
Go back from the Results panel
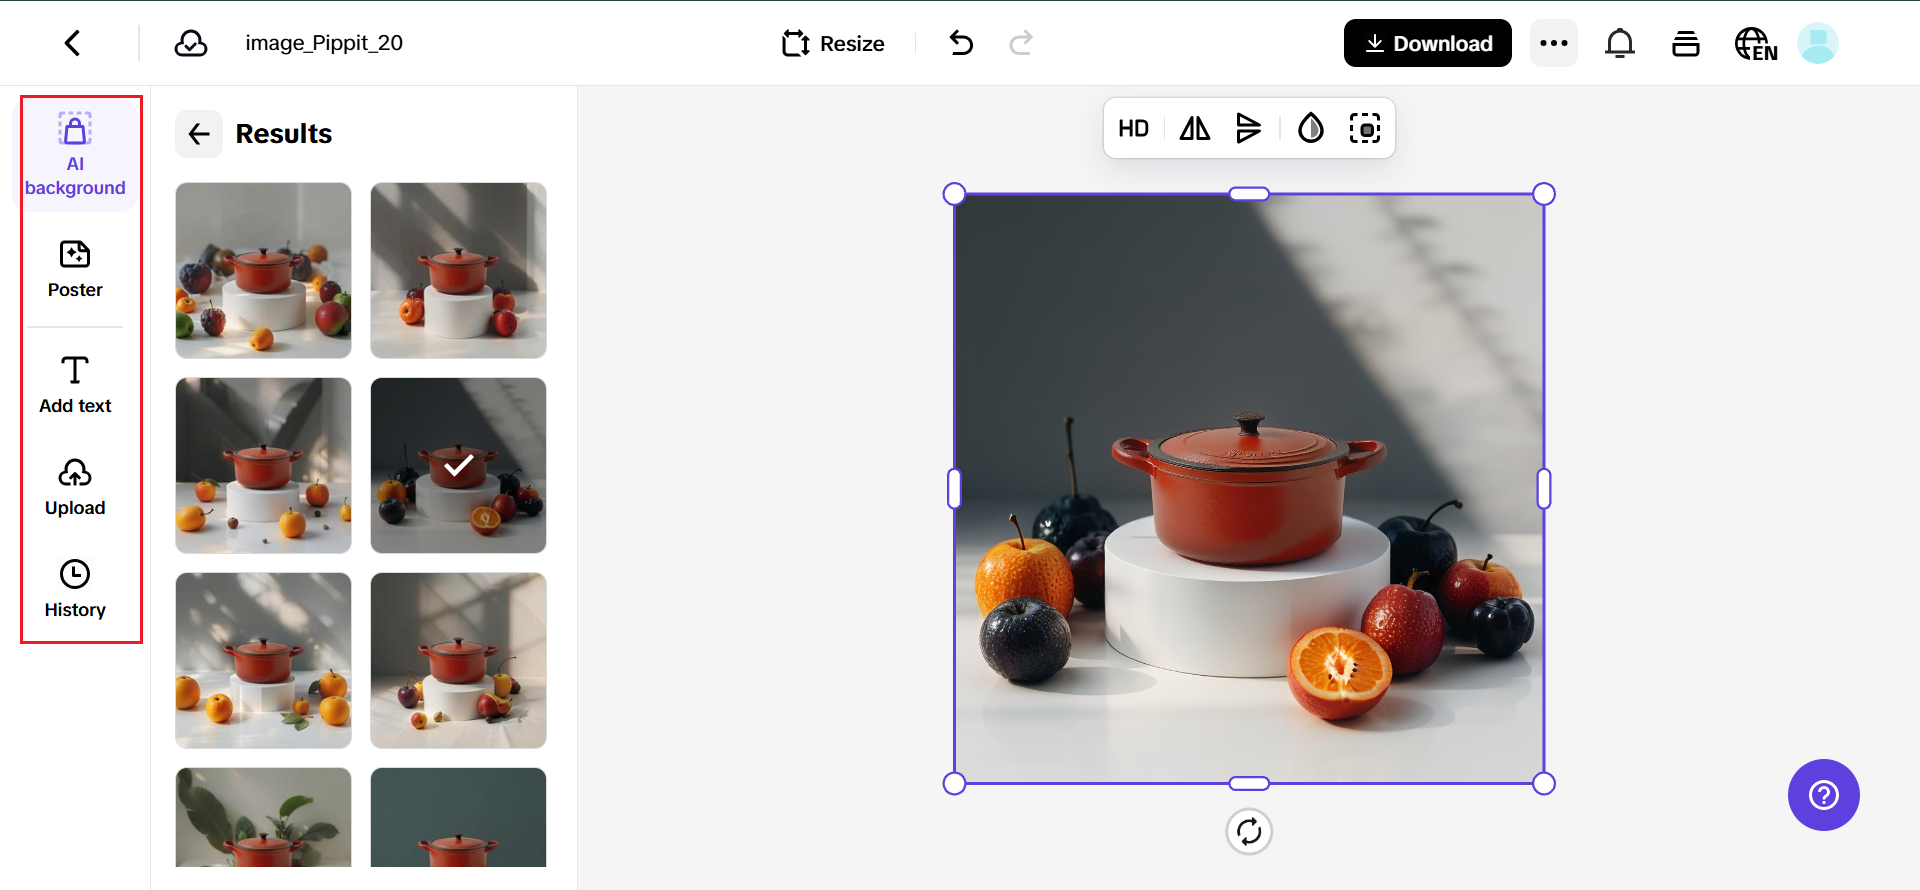point(199,134)
